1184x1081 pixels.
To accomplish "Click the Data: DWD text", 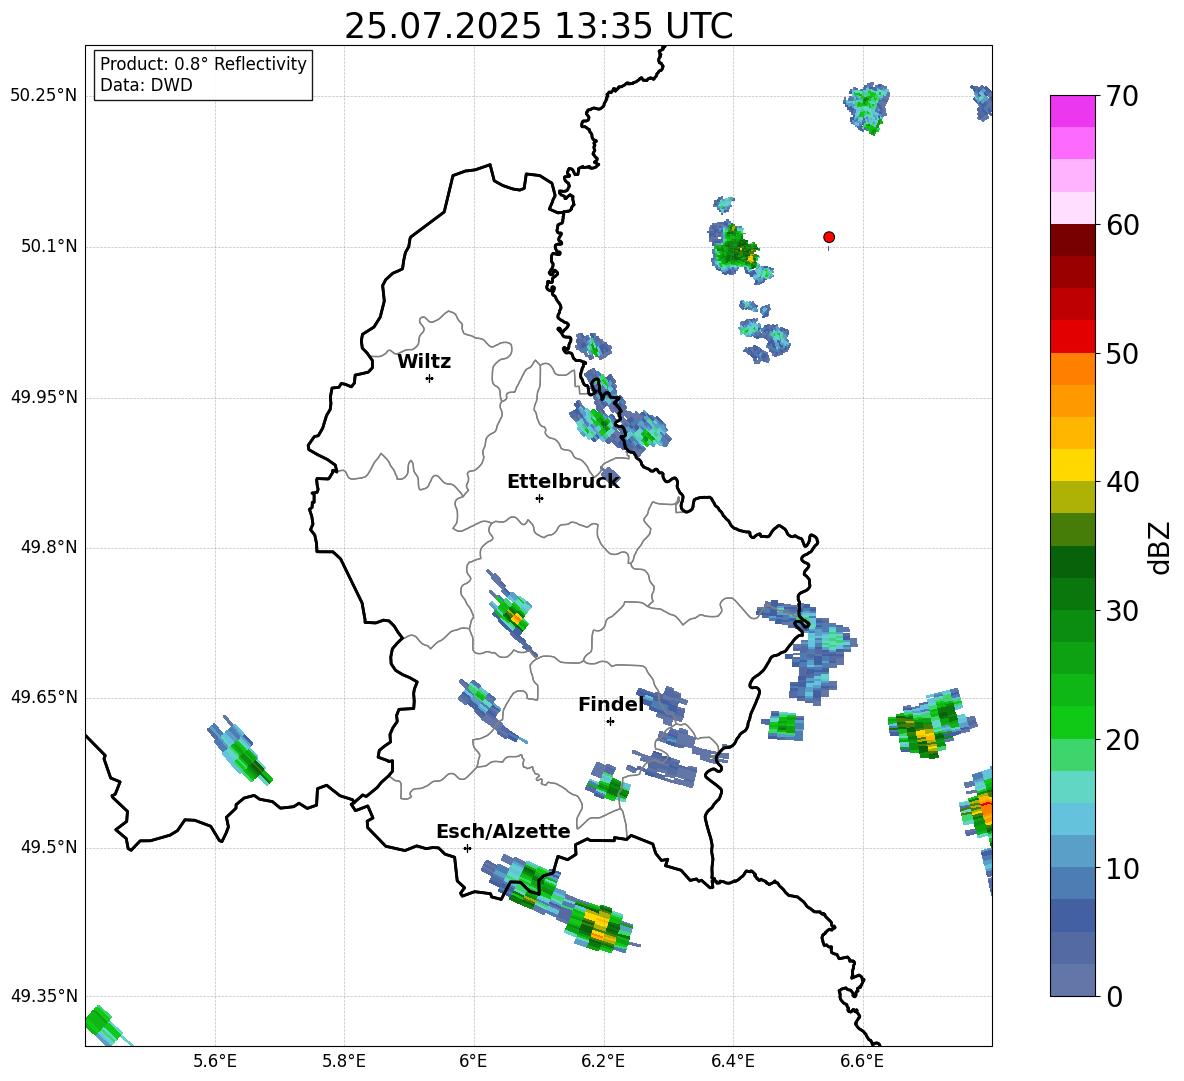I will click(x=146, y=85).
